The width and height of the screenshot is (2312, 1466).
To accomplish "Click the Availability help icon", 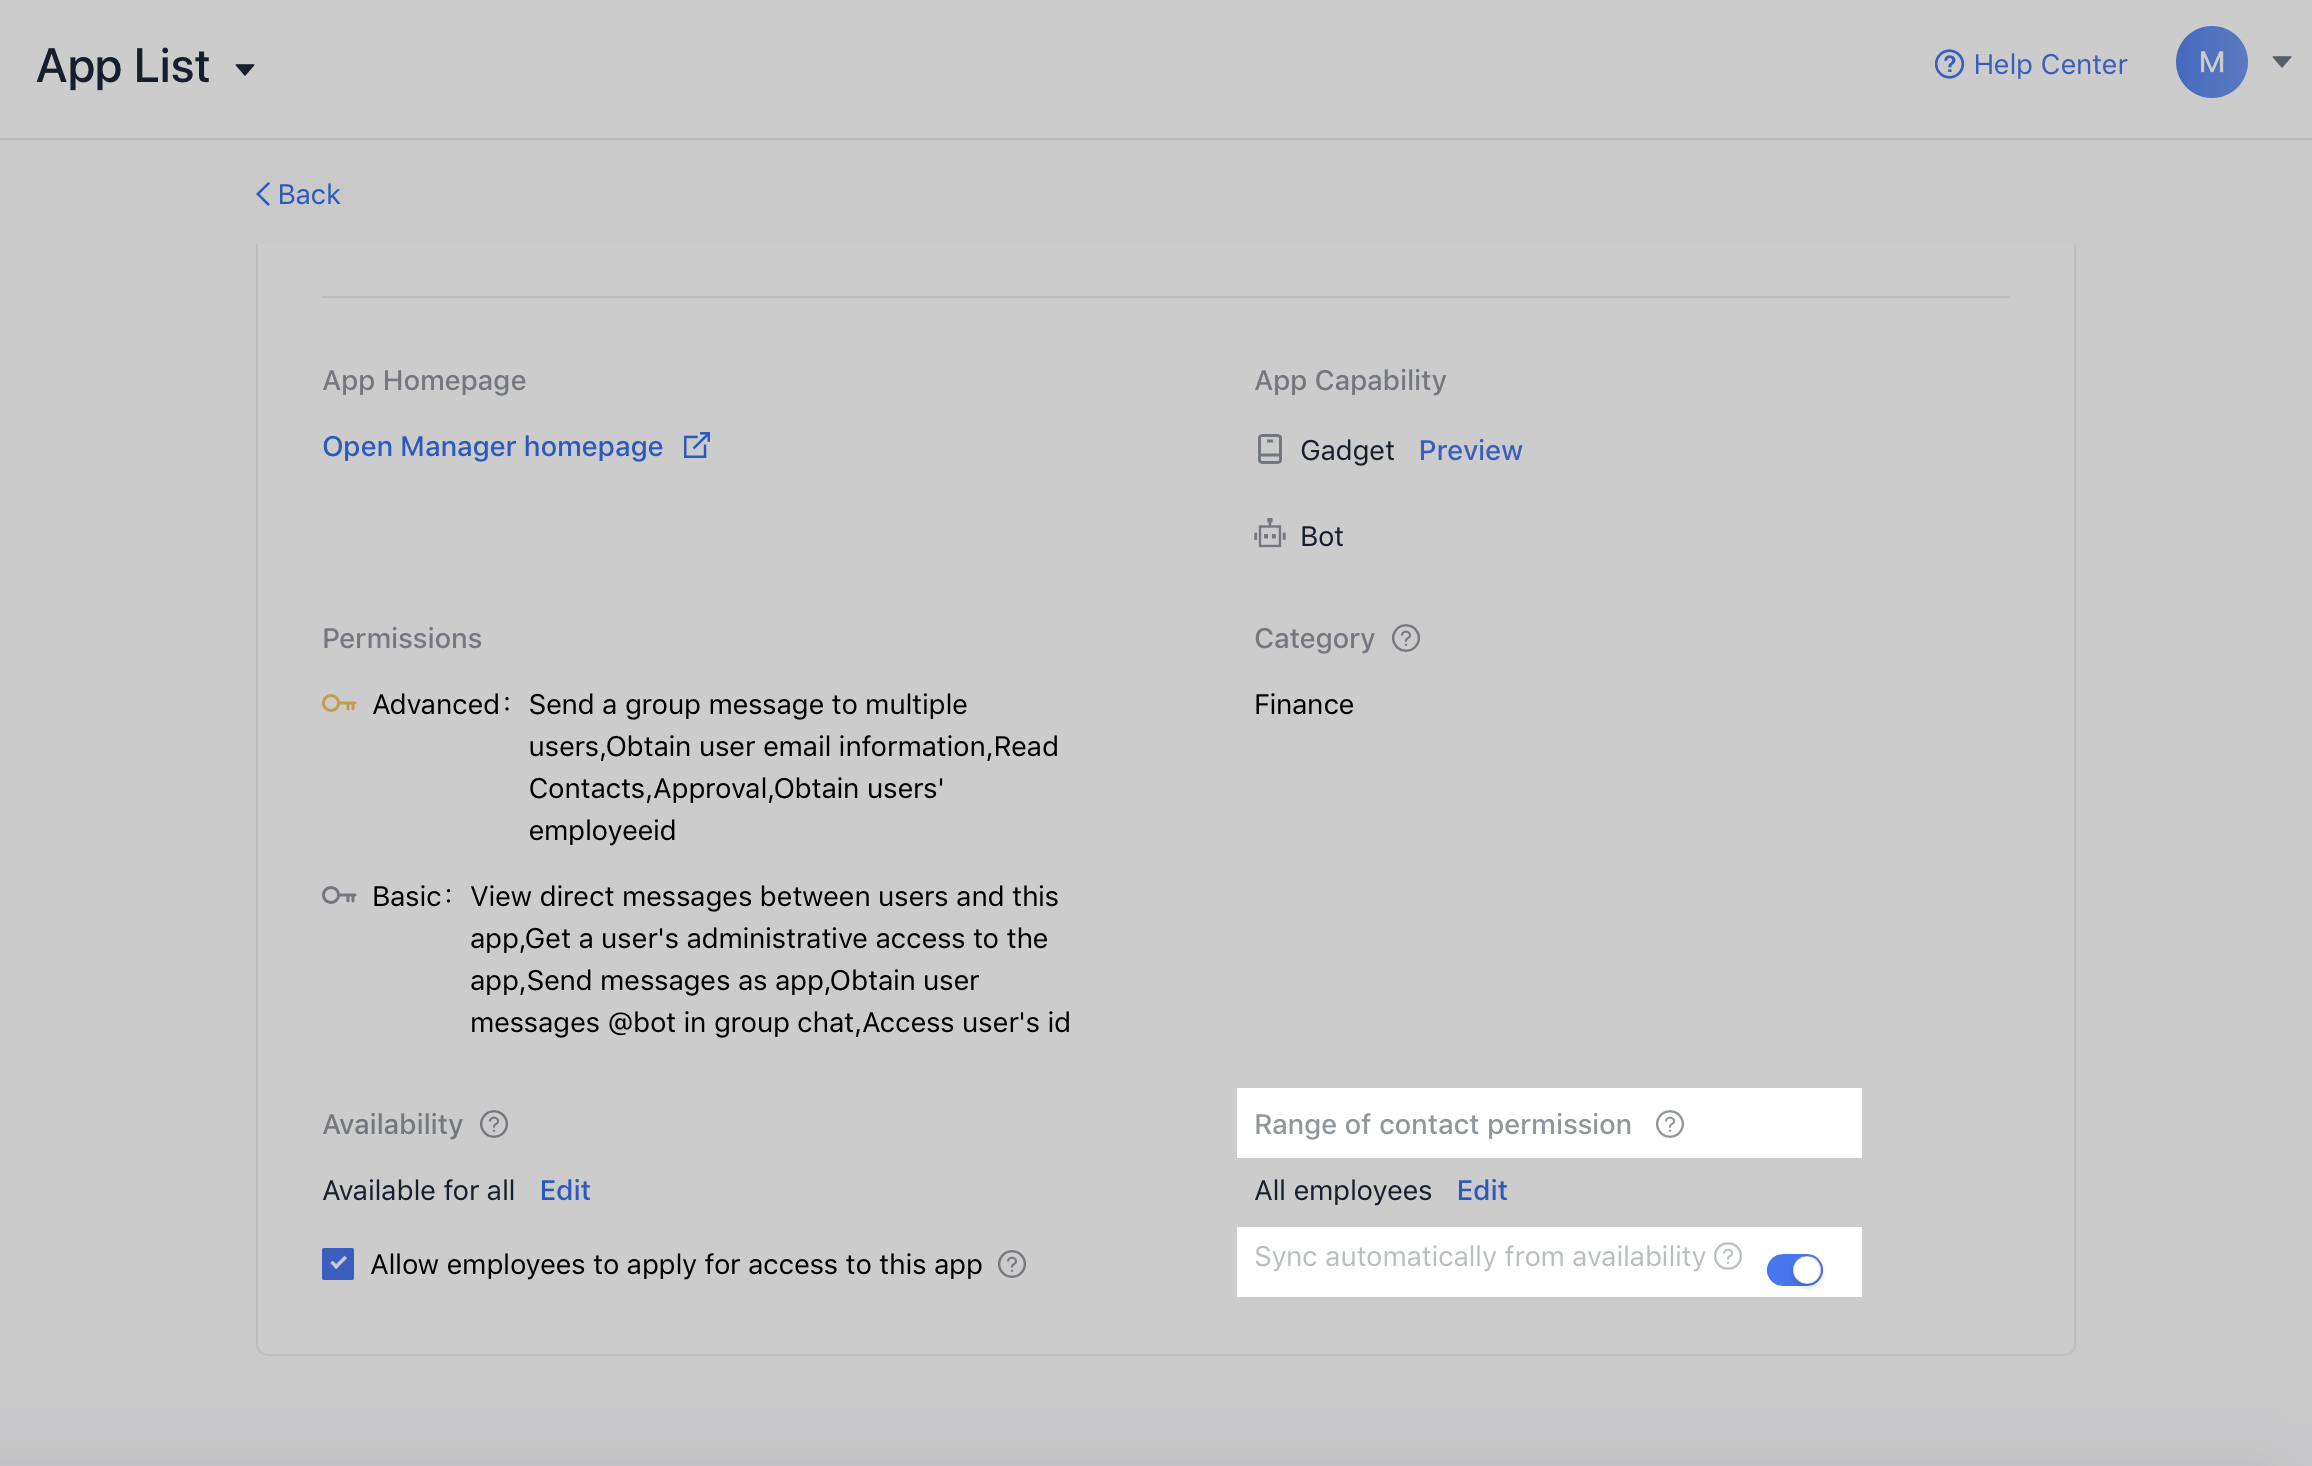I will (494, 1124).
